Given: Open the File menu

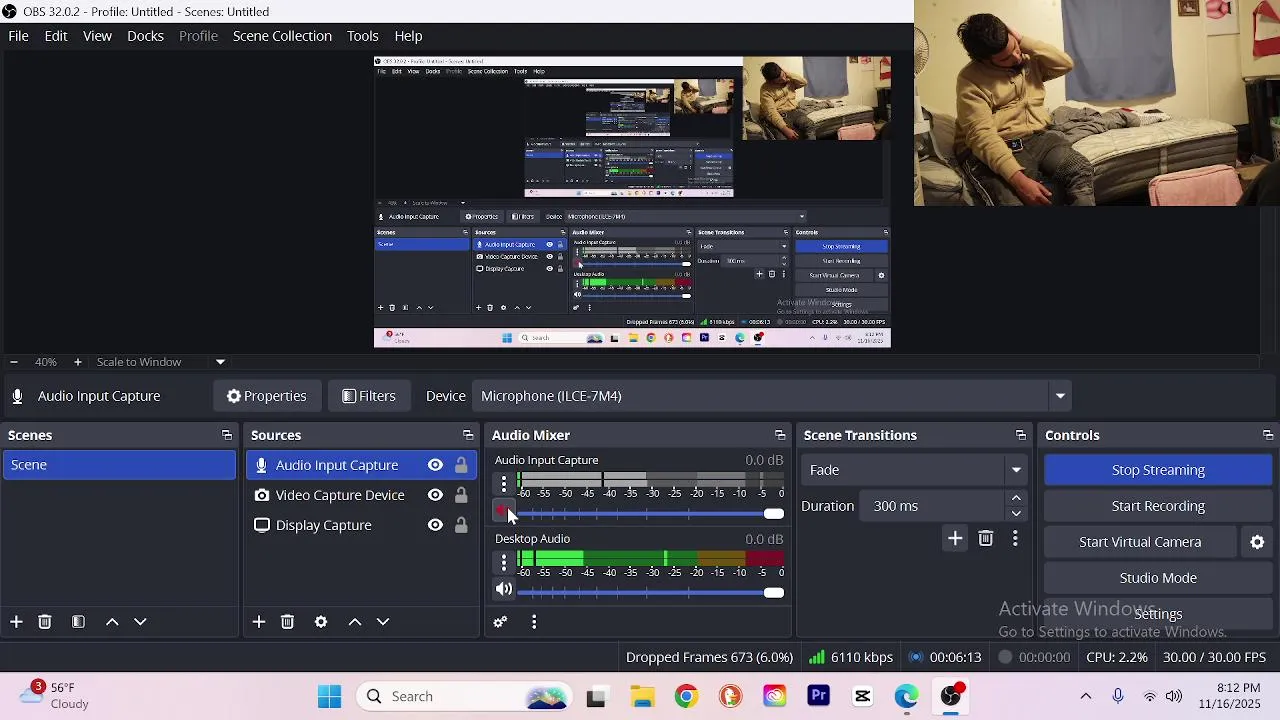Looking at the screenshot, I should tap(18, 36).
